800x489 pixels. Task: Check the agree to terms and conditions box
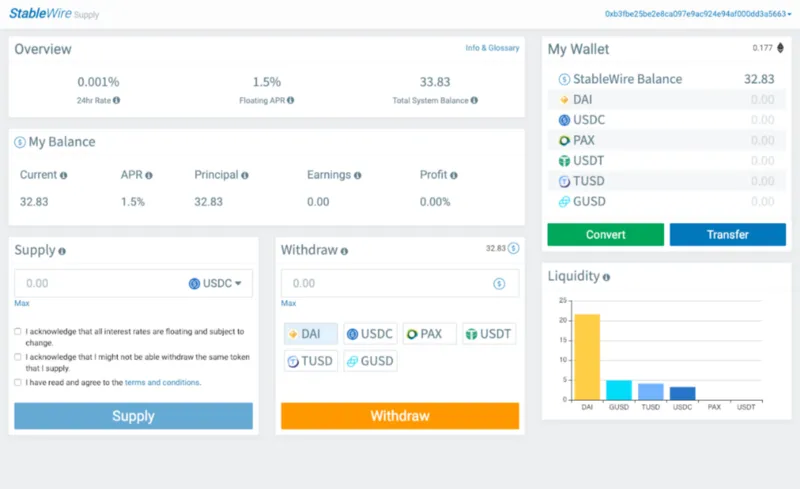18,382
